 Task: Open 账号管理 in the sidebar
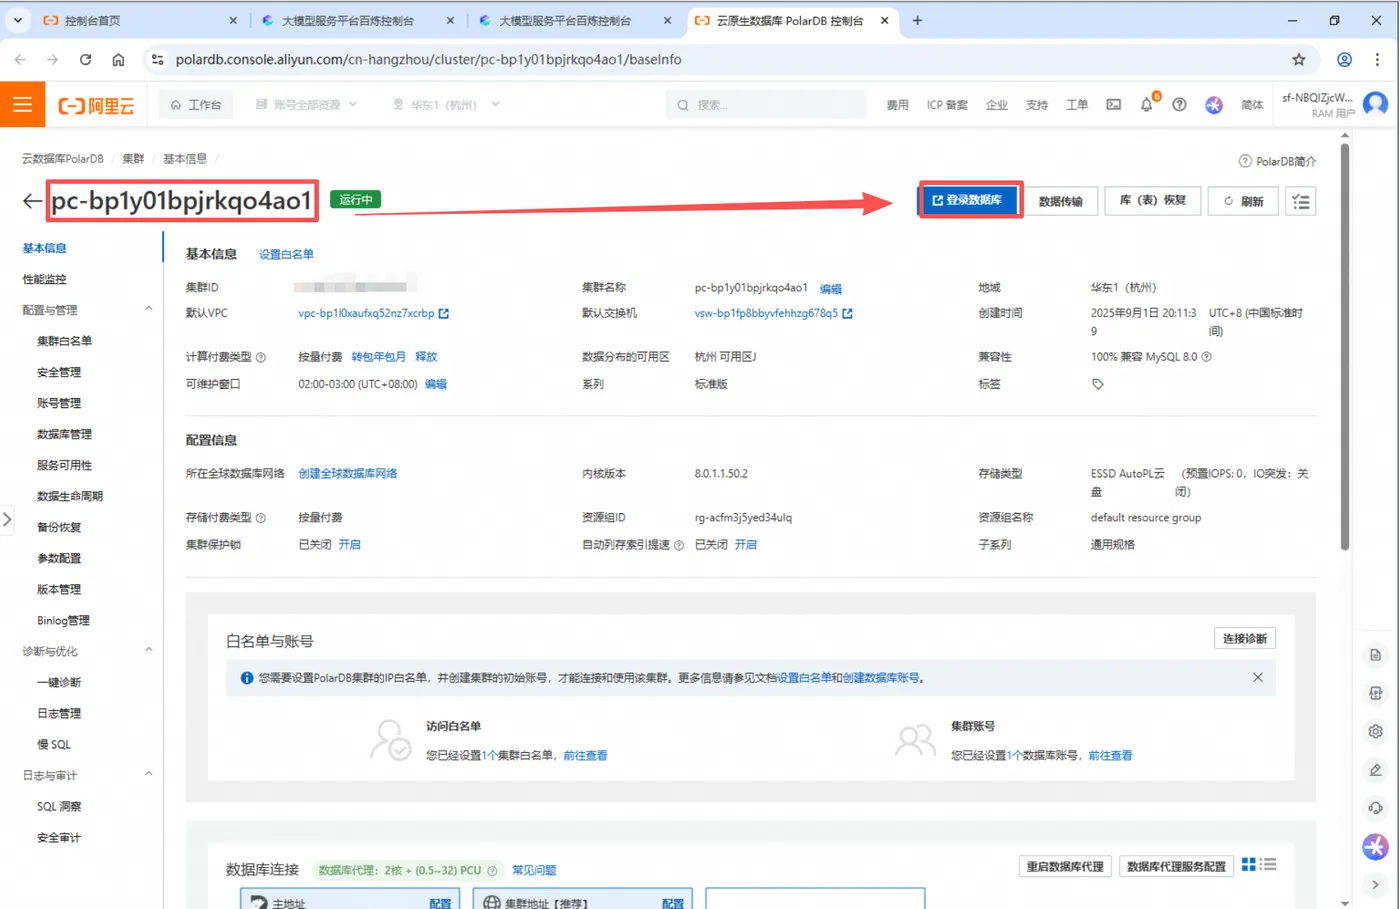pos(59,403)
